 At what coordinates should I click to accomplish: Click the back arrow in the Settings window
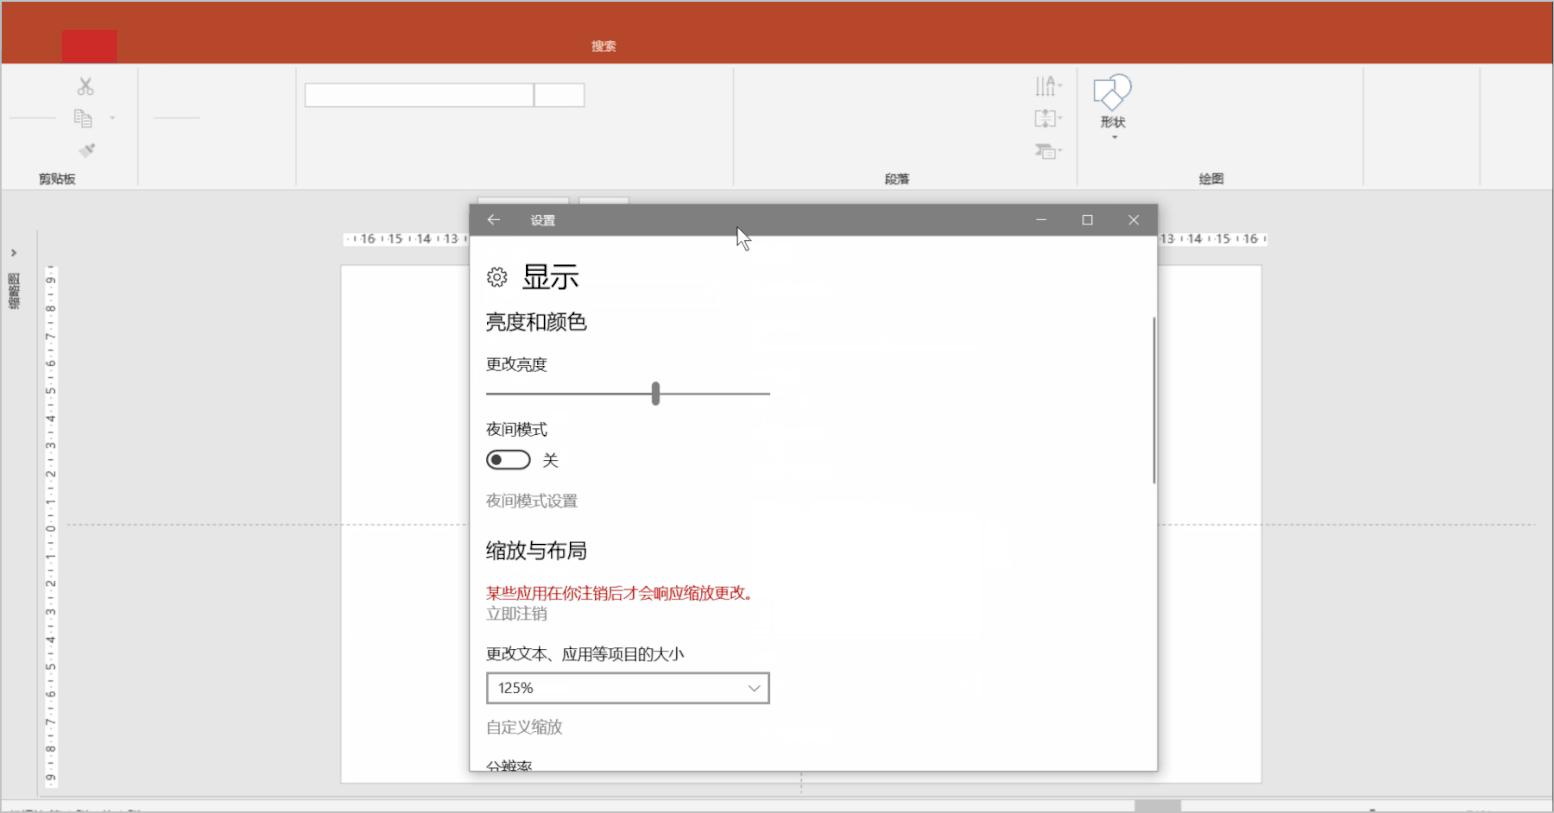click(x=493, y=219)
